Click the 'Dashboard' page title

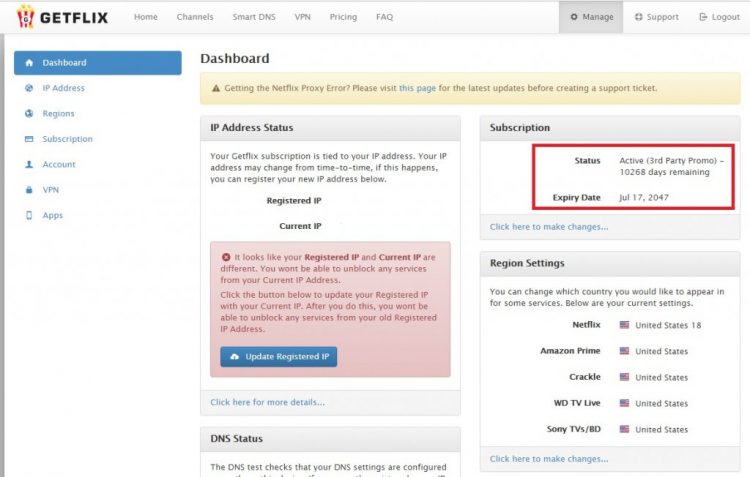tap(235, 58)
